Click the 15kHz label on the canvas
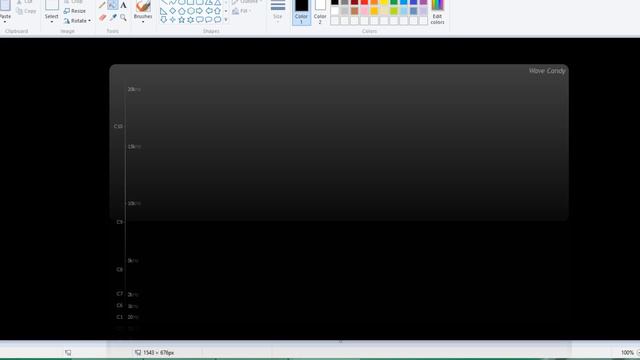This screenshot has height=360, width=640. 134,147
